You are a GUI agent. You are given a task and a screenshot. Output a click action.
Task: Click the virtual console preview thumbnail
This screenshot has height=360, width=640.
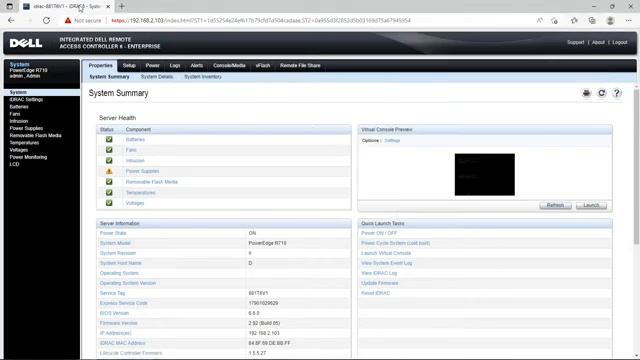(x=484, y=174)
